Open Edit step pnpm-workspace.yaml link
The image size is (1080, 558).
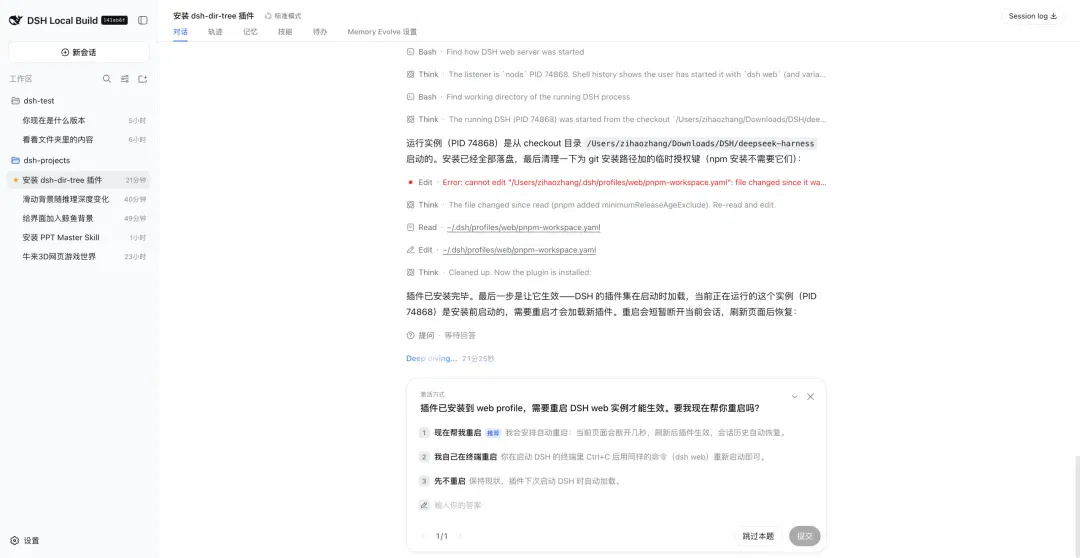(519, 250)
